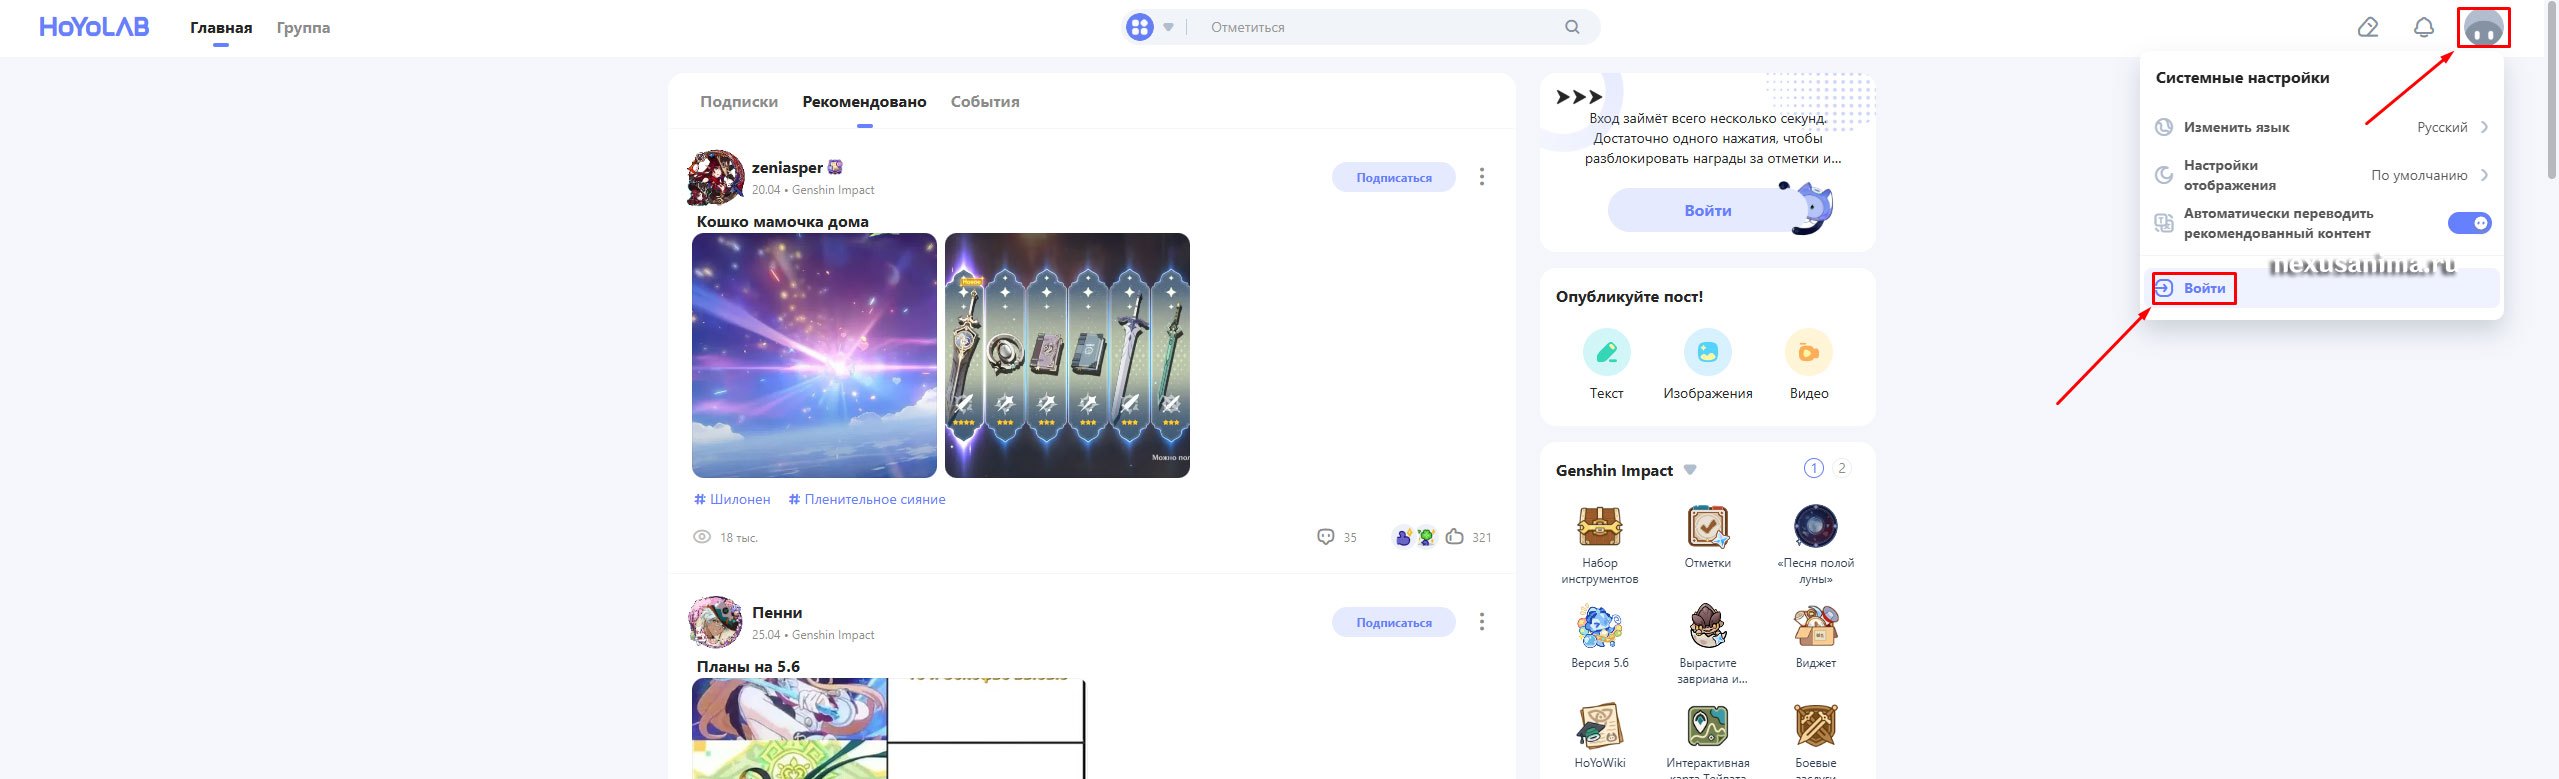
Task: Expand the Русский language chevron
Action: point(2484,127)
